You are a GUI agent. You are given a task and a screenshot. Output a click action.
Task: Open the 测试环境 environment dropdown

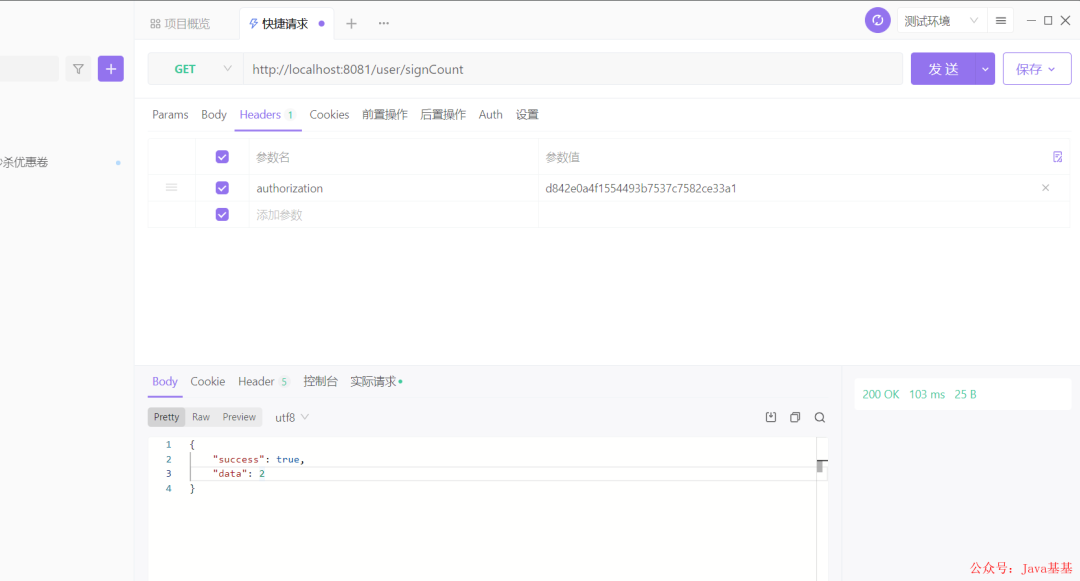point(941,21)
